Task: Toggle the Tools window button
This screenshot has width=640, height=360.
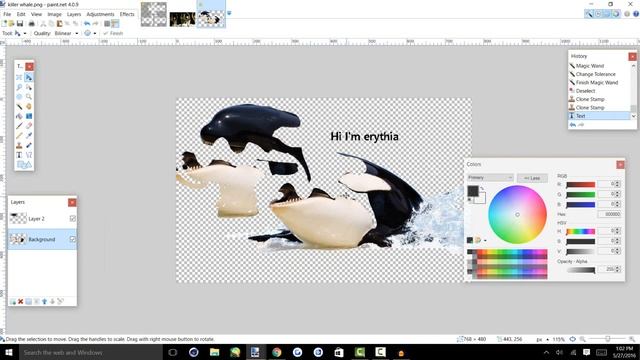Action: (x=589, y=14)
